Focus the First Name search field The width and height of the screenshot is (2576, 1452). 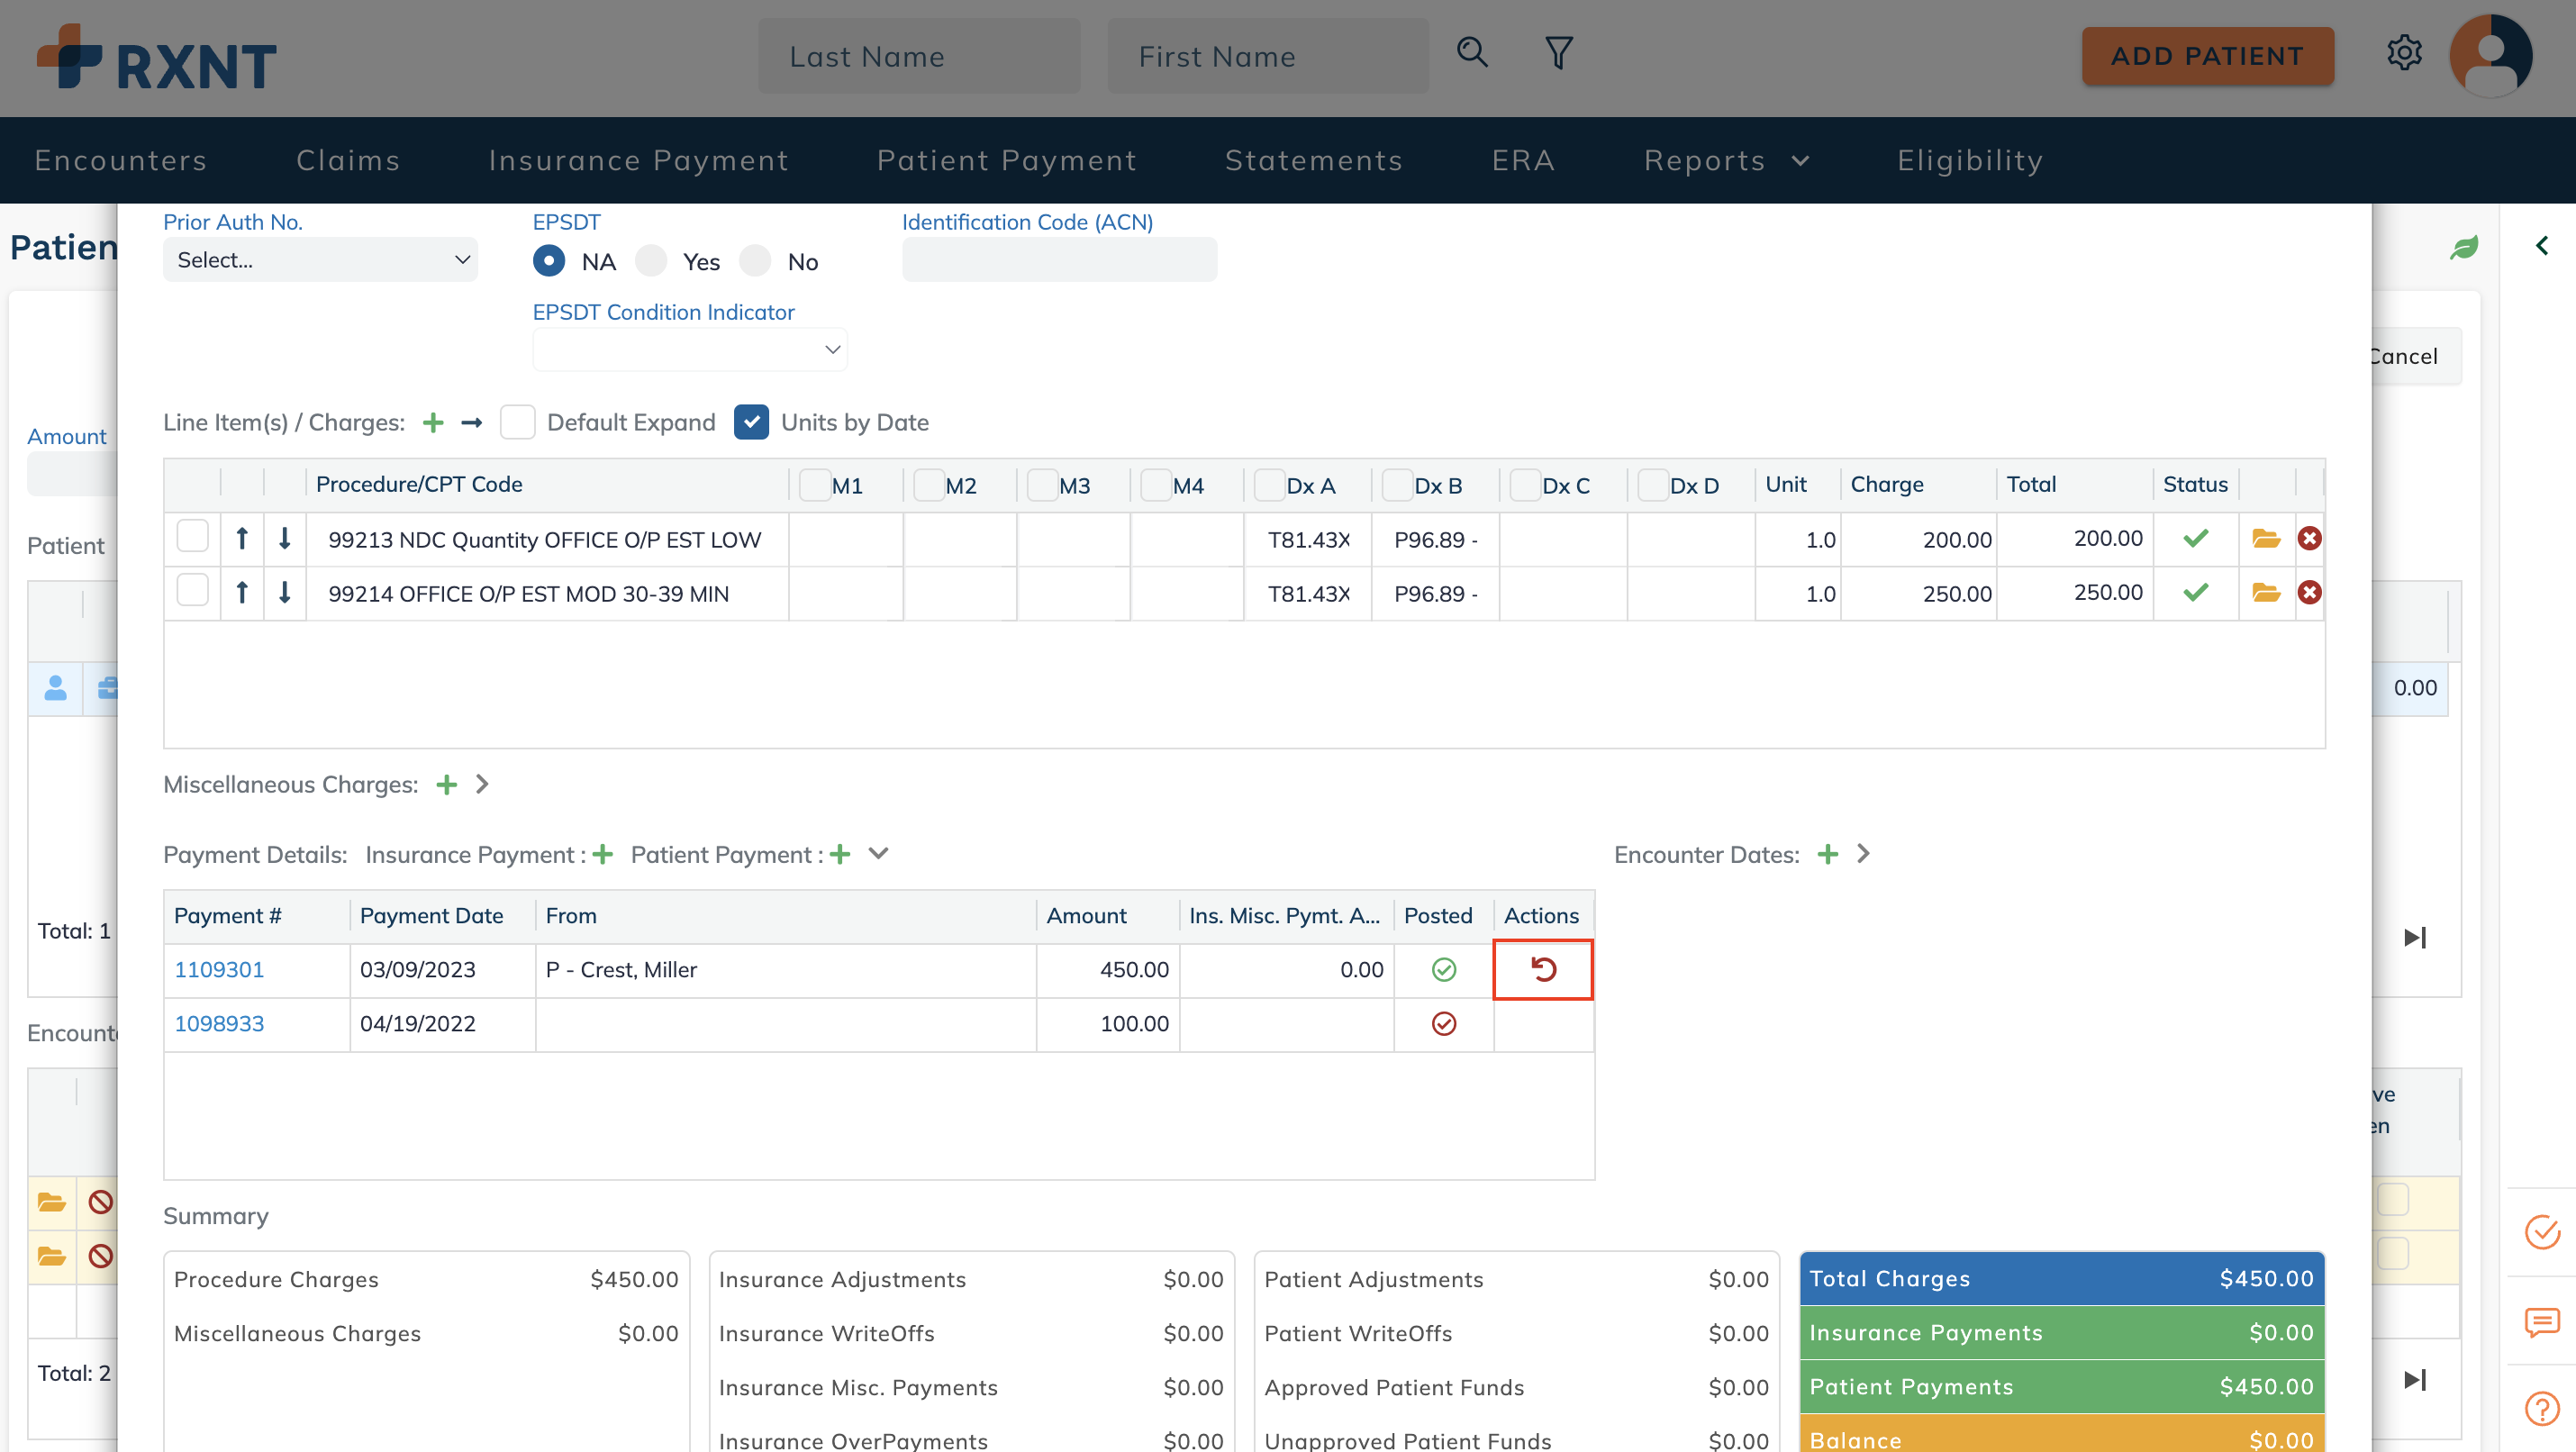1268,56
